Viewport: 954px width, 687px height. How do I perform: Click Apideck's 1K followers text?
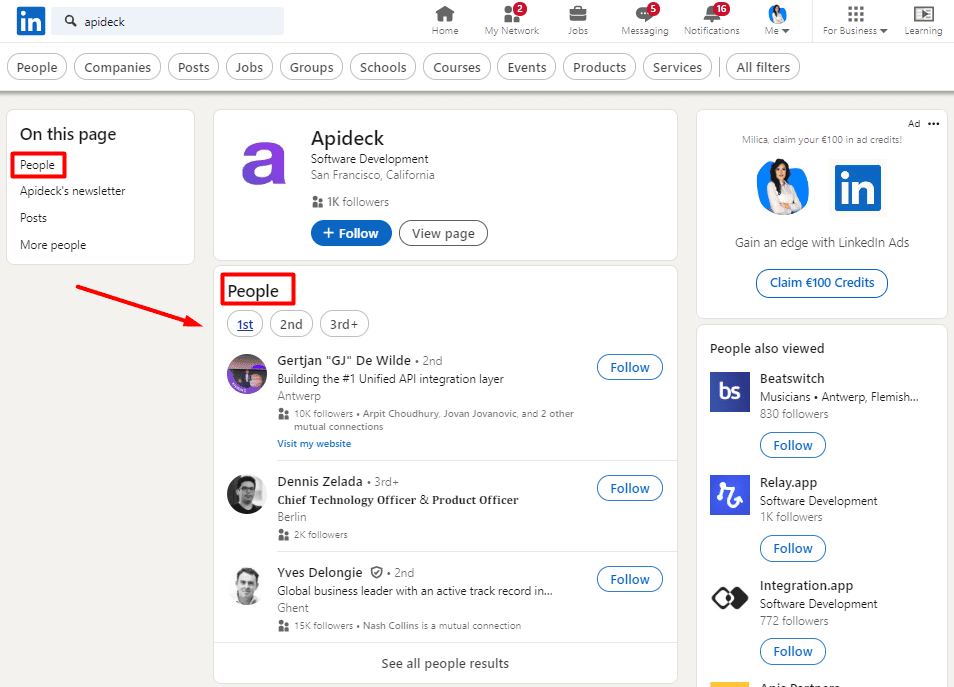358,201
